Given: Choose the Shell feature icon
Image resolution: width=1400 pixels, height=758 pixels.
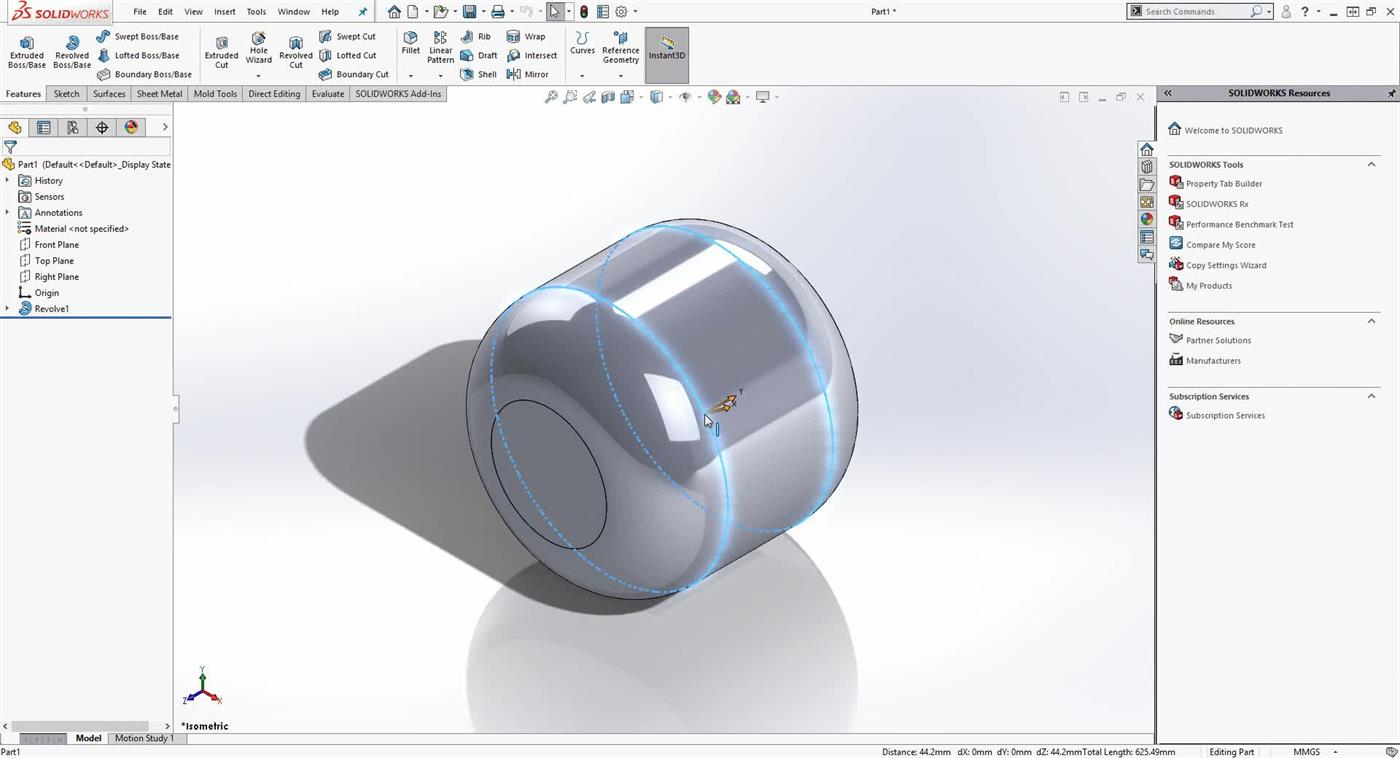Looking at the screenshot, I should coord(478,74).
